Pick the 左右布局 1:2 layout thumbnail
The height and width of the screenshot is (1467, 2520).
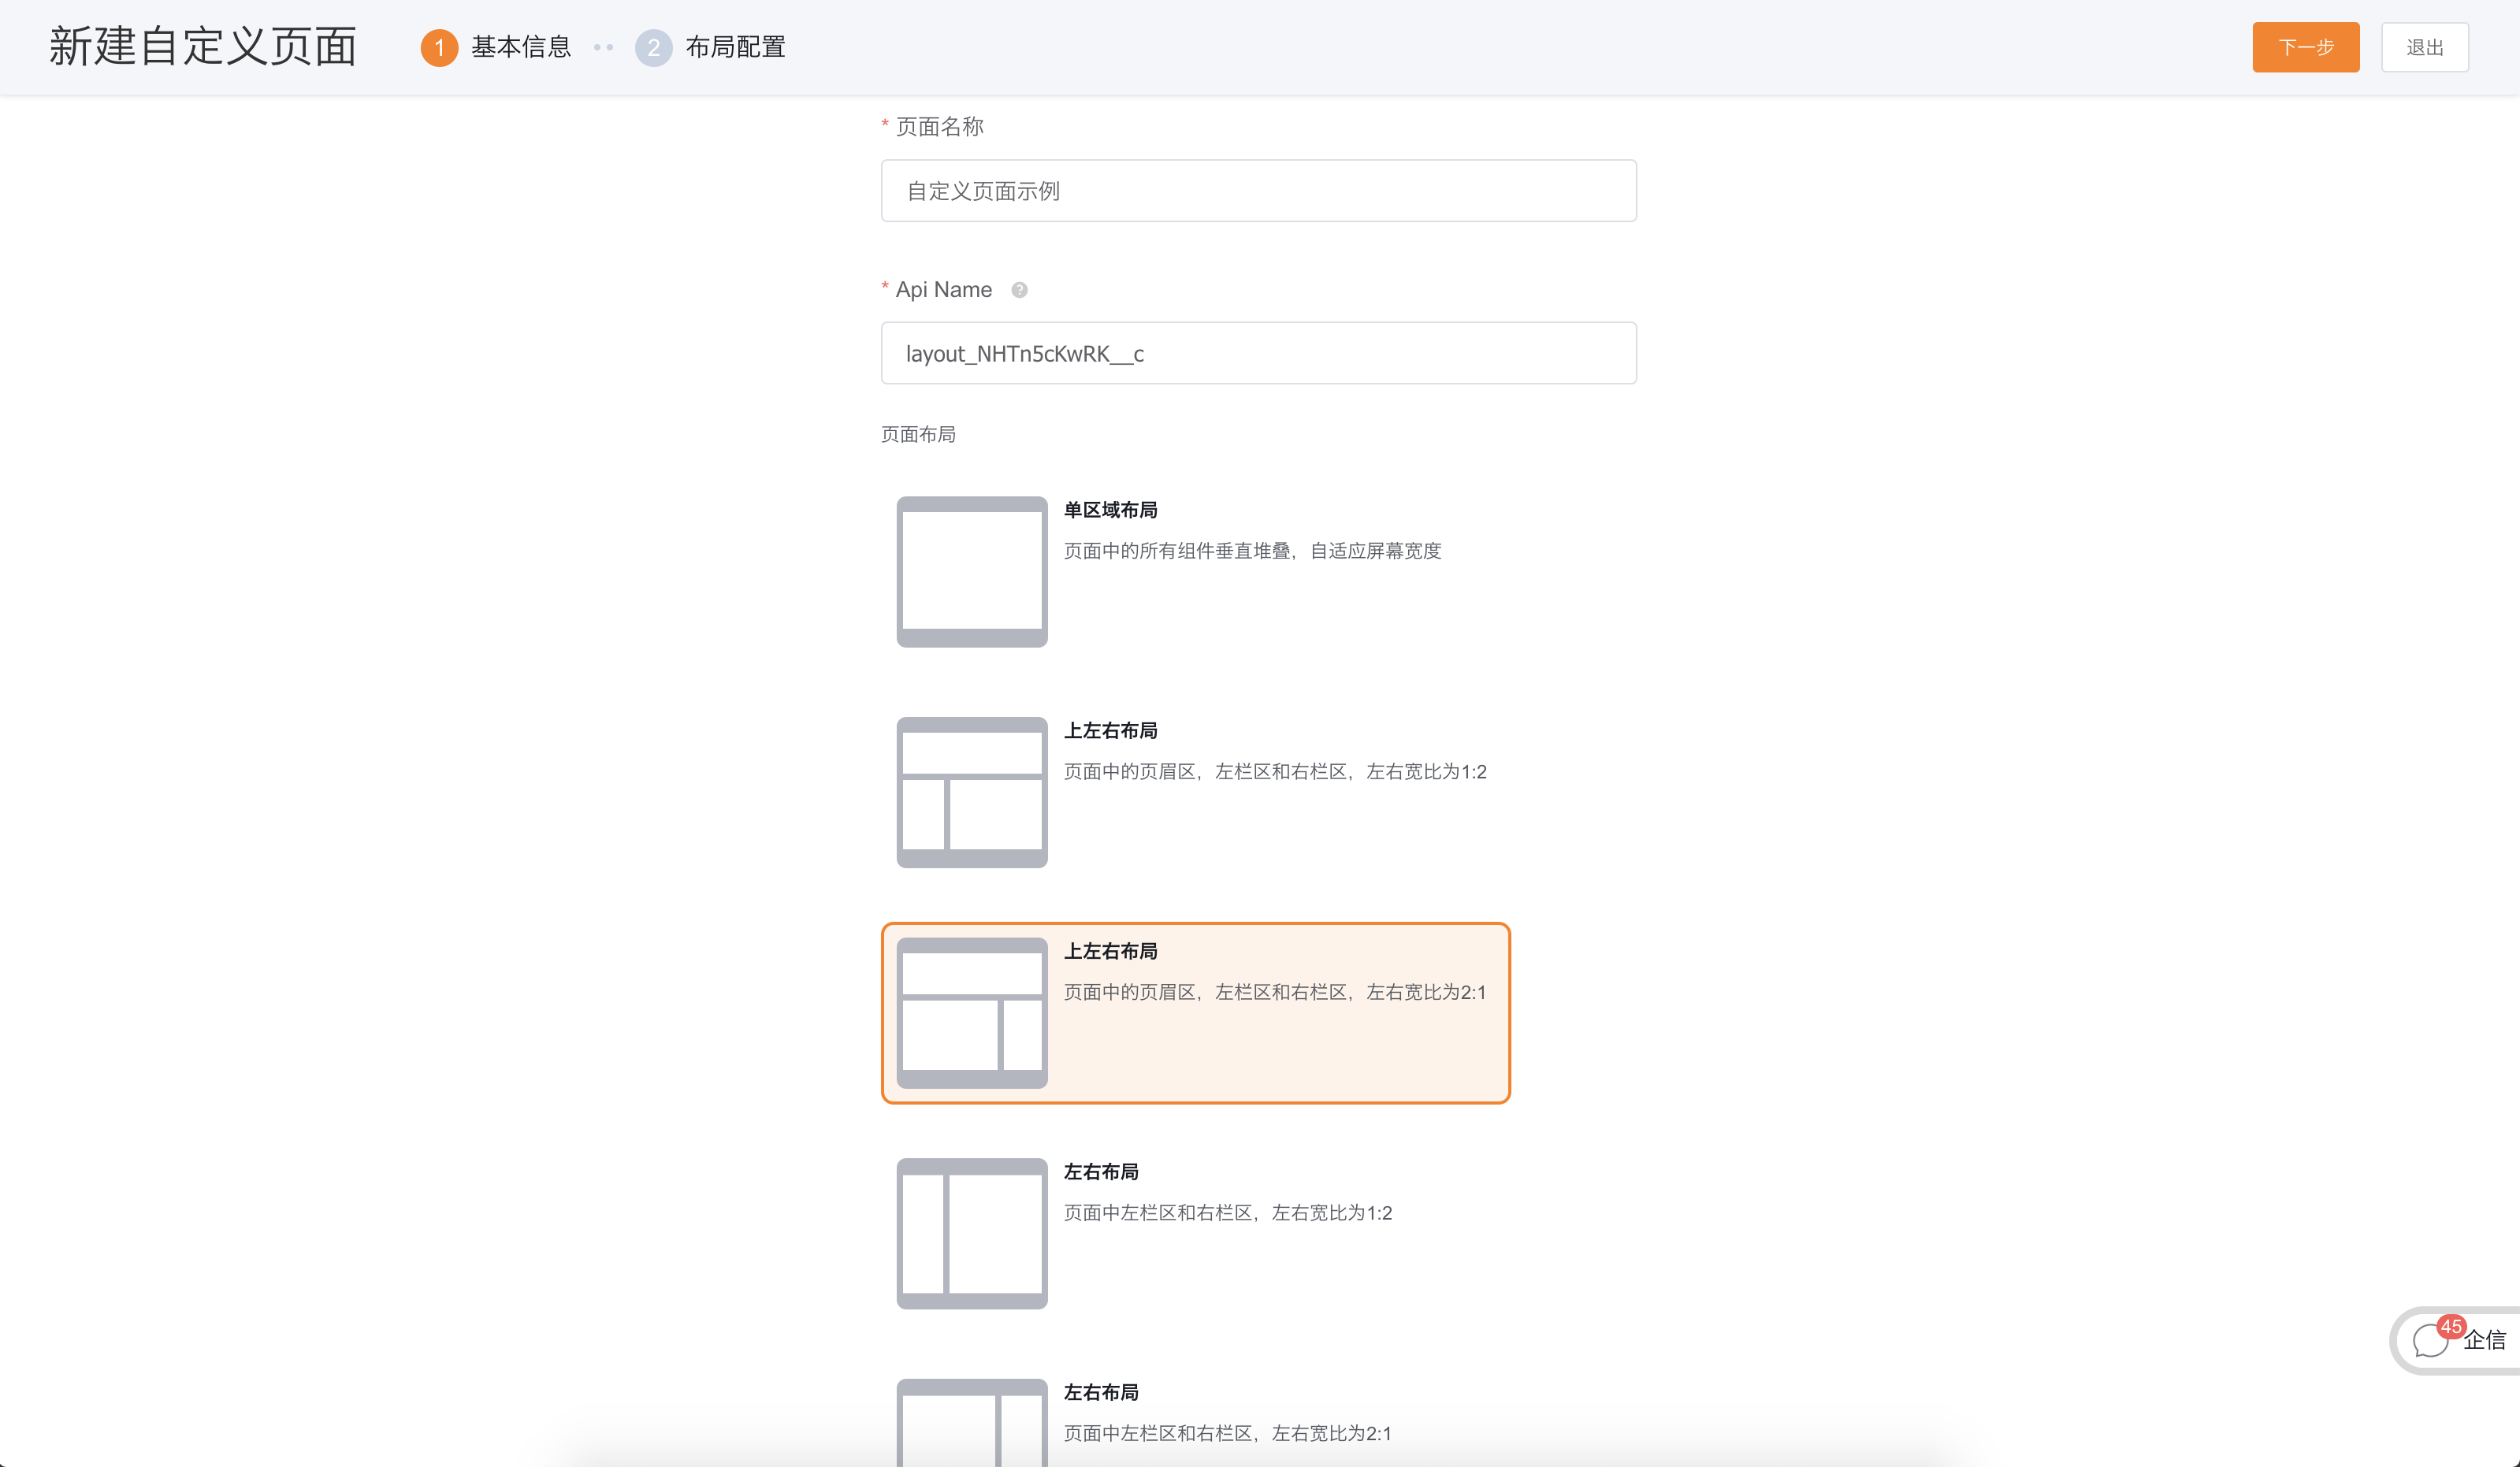coord(972,1233)
